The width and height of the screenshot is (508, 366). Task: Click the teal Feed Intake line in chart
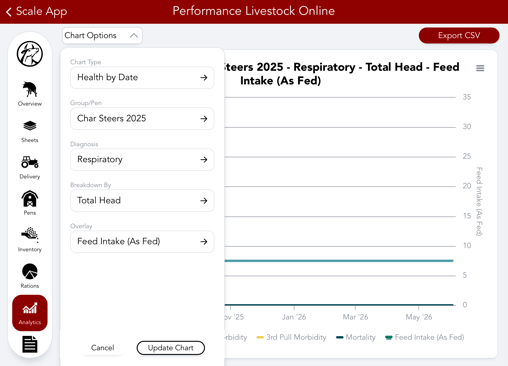pos(339,261)
